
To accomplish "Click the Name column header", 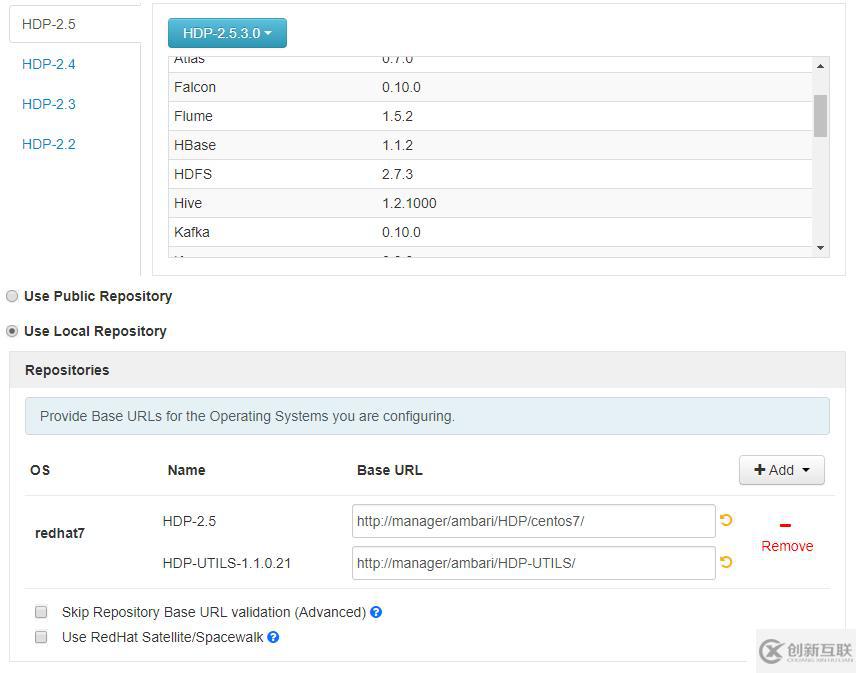I will pos(186,470).
